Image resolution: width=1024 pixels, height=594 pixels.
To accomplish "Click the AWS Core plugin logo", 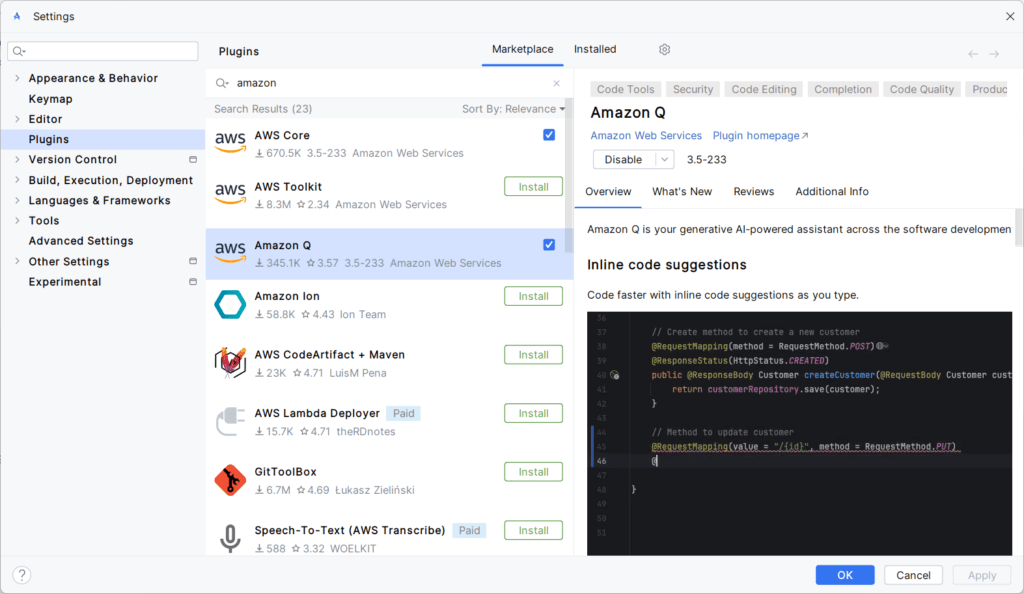I will tap(231, 142).
